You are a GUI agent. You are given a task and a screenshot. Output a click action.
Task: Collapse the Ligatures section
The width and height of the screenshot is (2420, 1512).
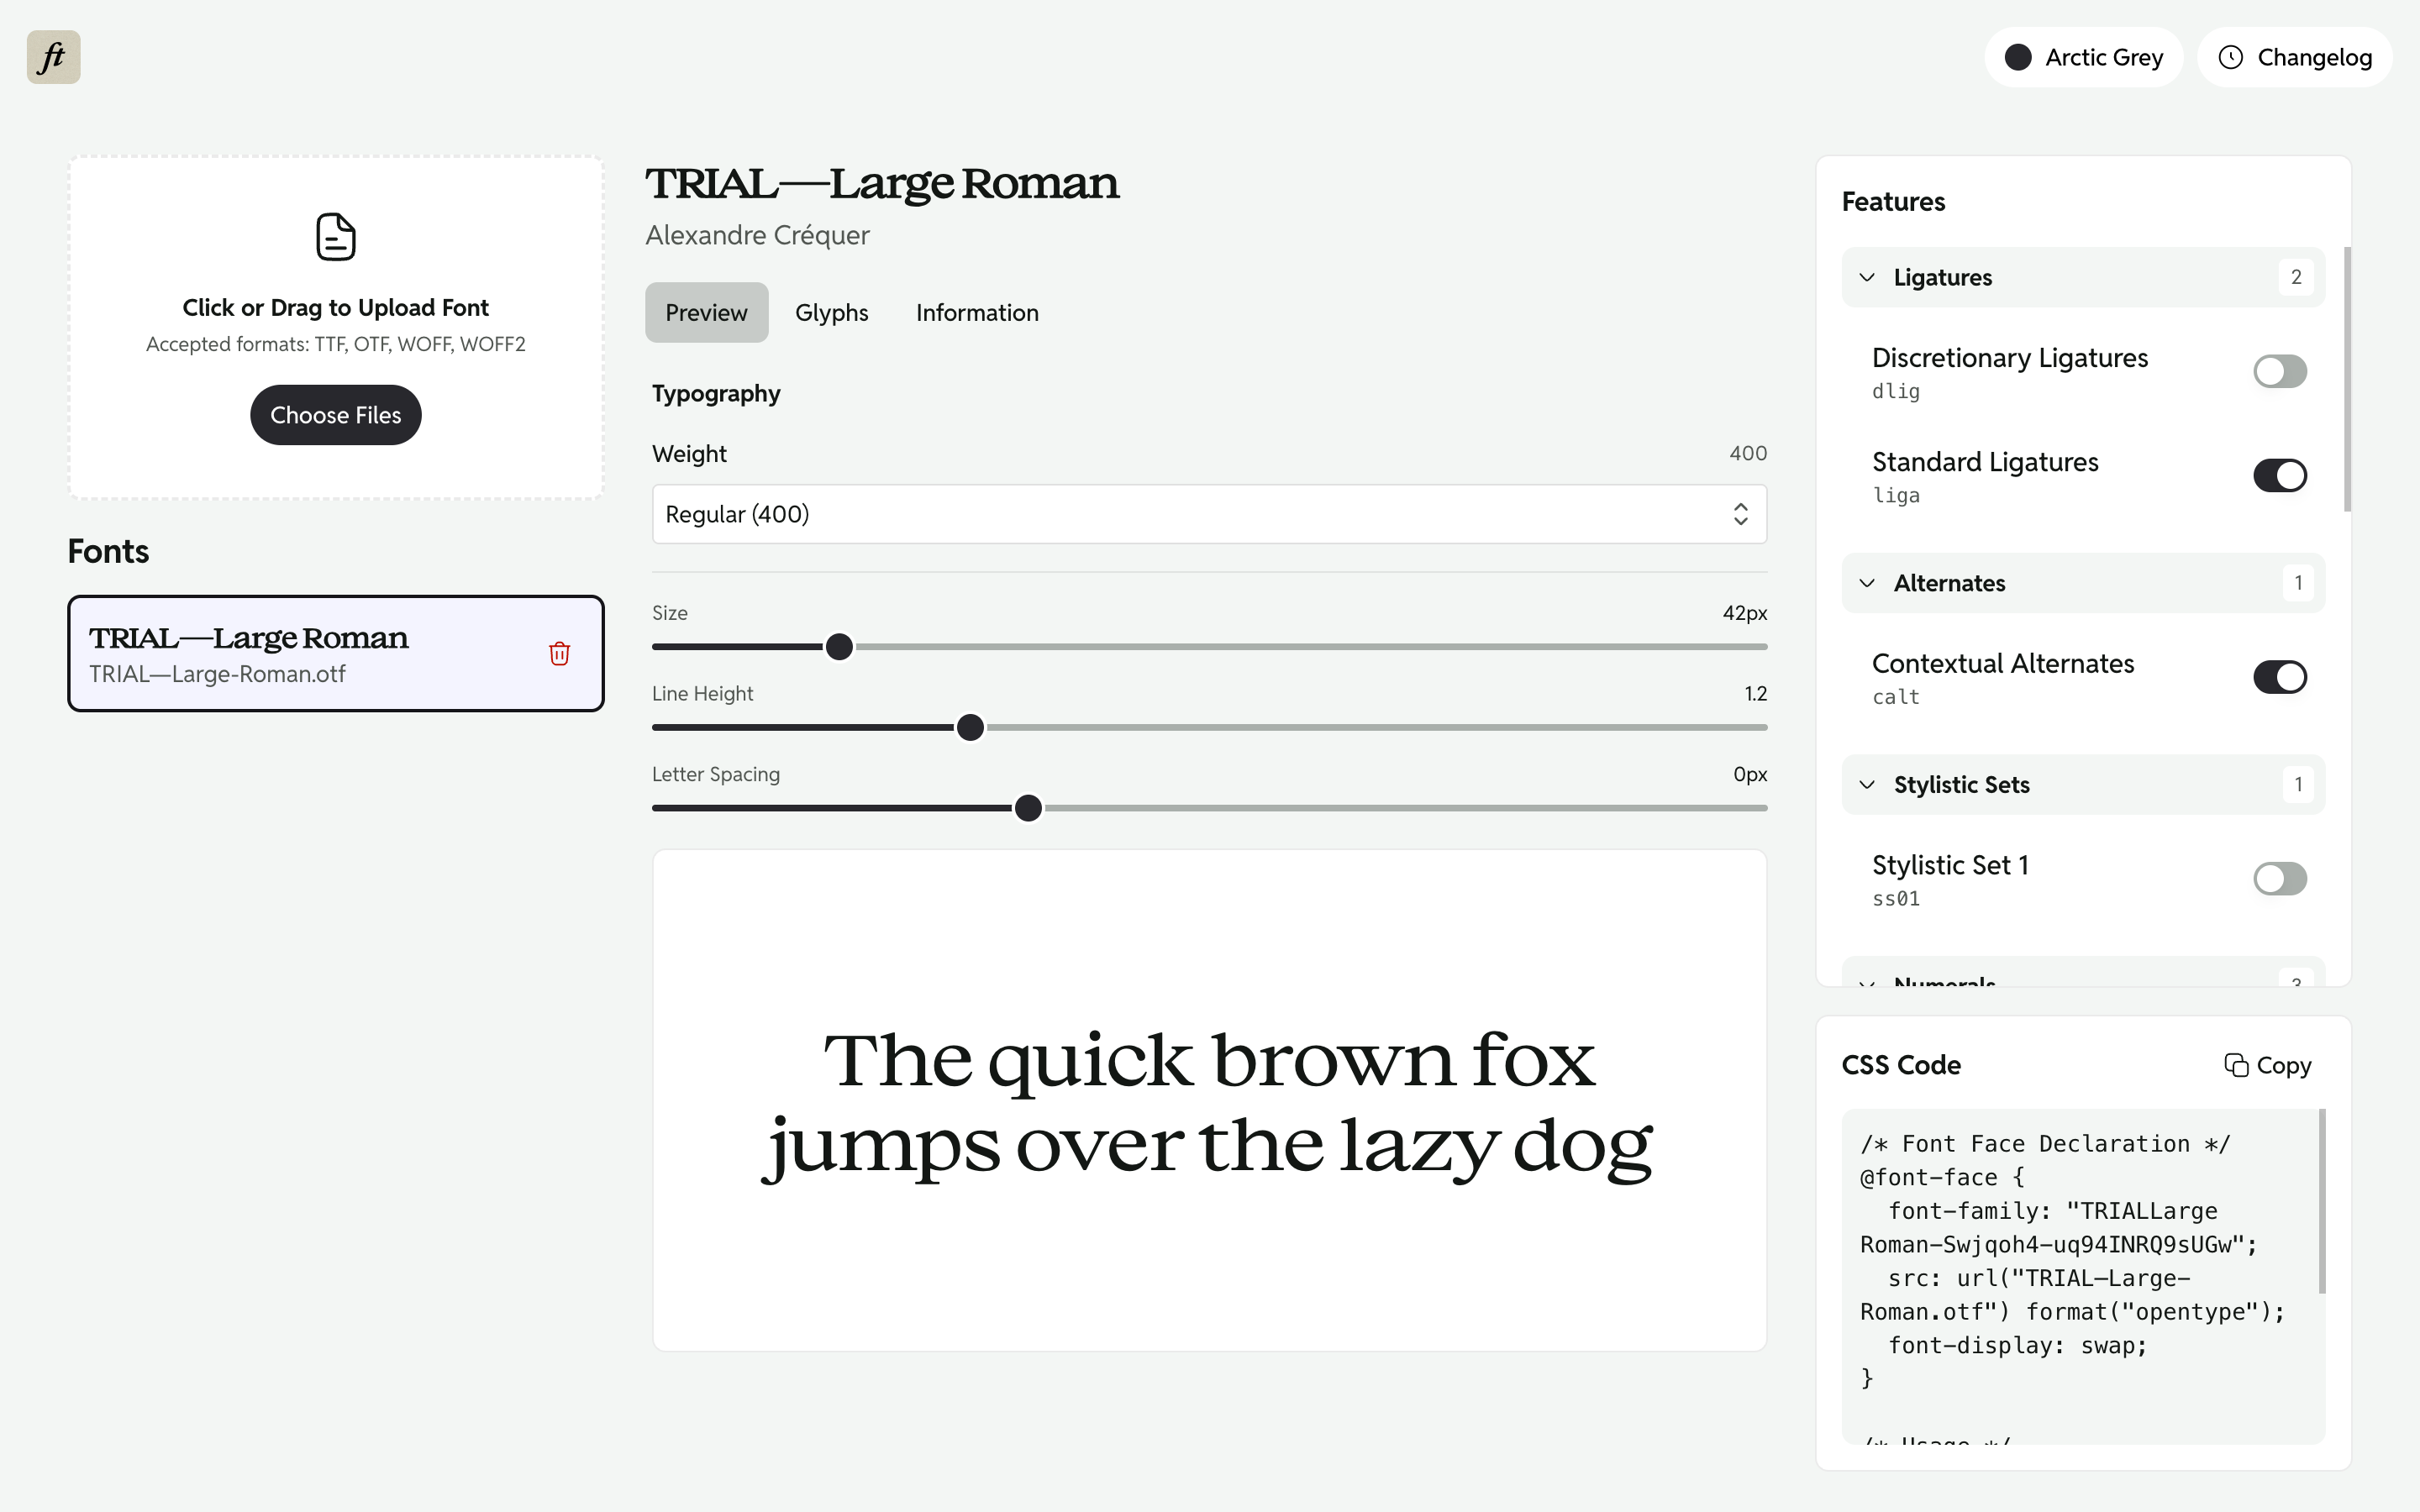[1869, 277]
